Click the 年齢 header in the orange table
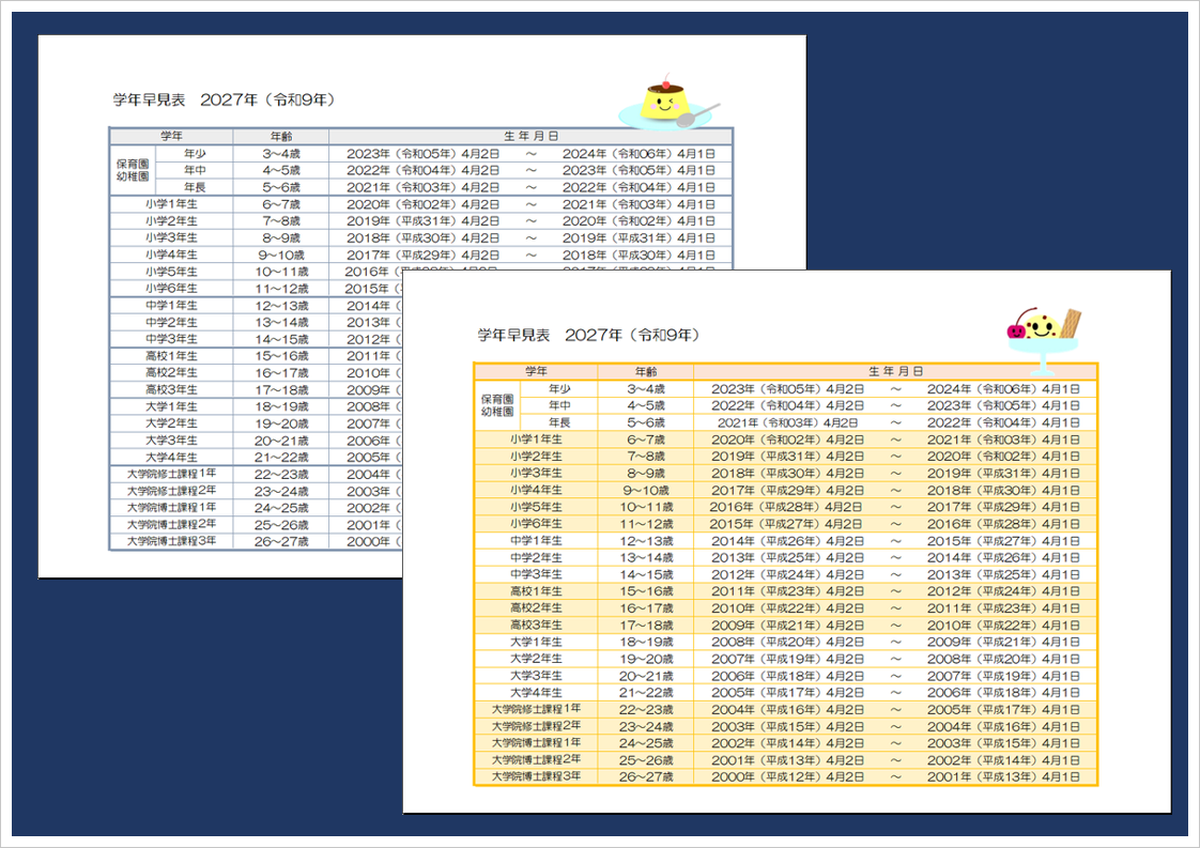Screen dimensions: 1200x848 click(x=646, y=371)
